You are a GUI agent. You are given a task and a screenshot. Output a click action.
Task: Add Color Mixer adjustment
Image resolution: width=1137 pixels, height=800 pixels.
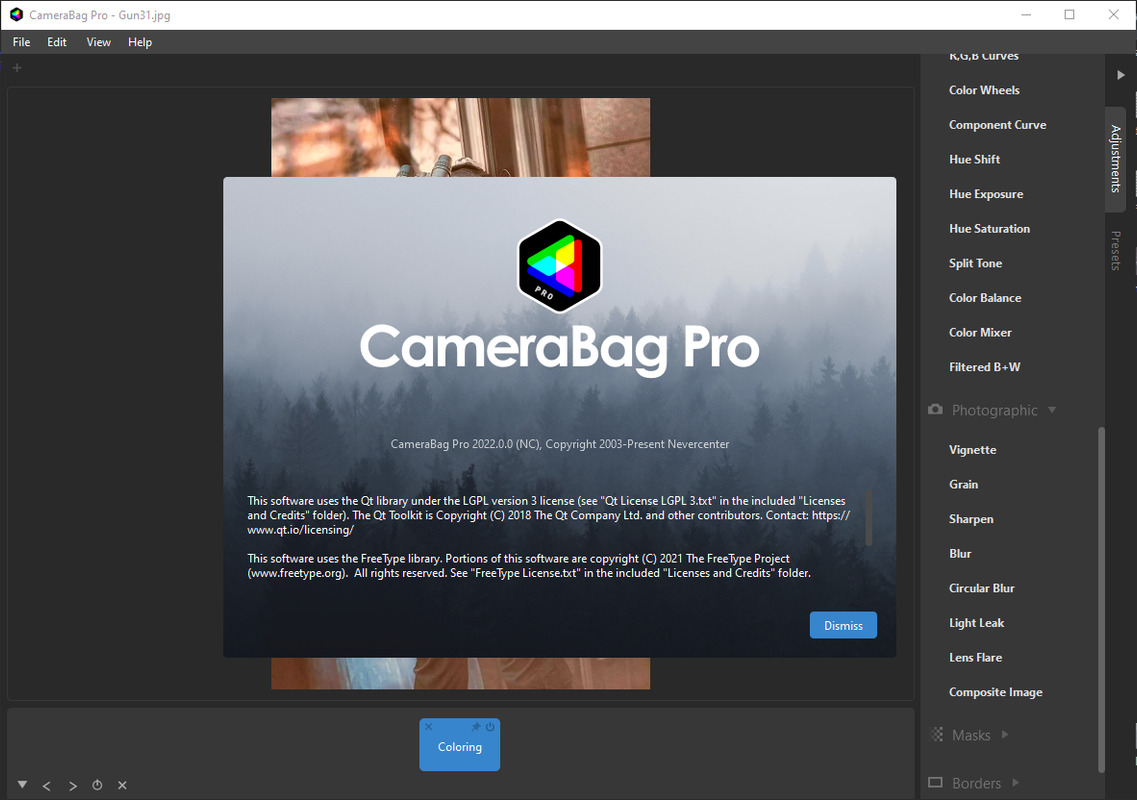(980, 332)
